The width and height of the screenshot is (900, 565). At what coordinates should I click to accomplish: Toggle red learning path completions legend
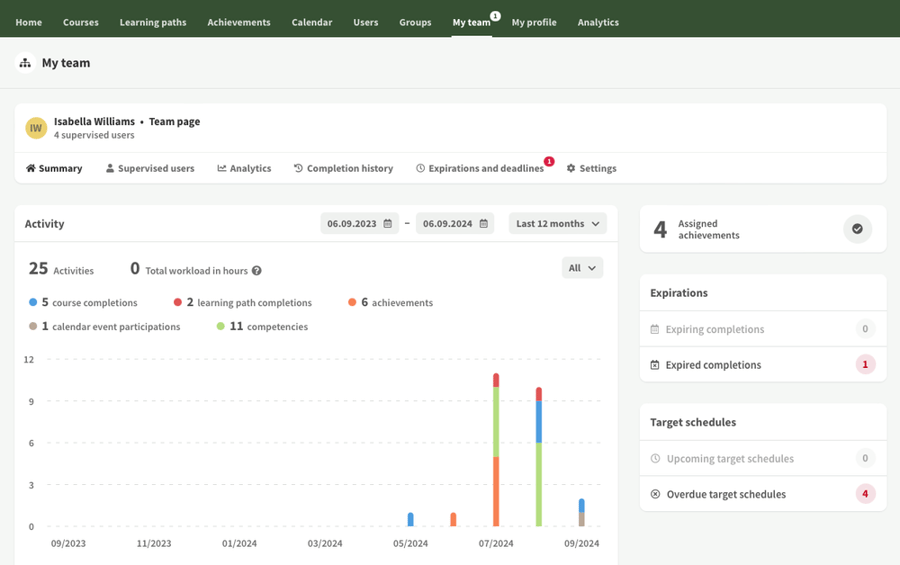(243, 302)
